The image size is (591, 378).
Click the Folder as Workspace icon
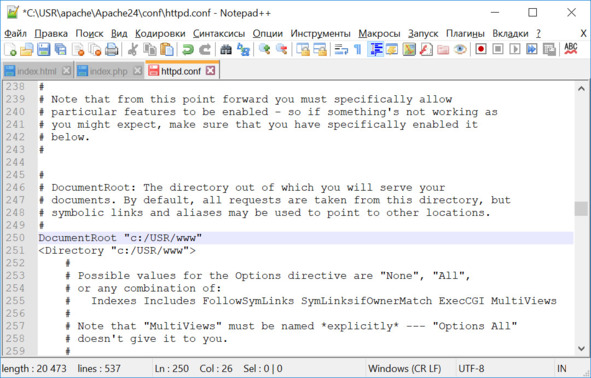point(443,49)
